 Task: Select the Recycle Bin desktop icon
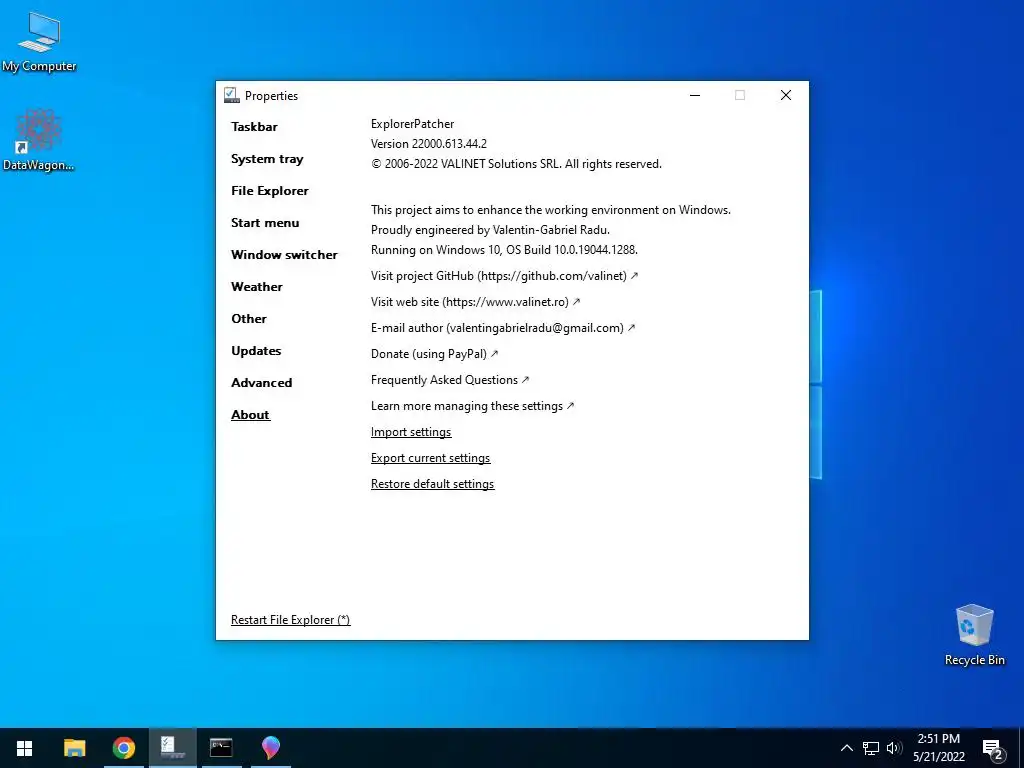(x=974, y=635)
